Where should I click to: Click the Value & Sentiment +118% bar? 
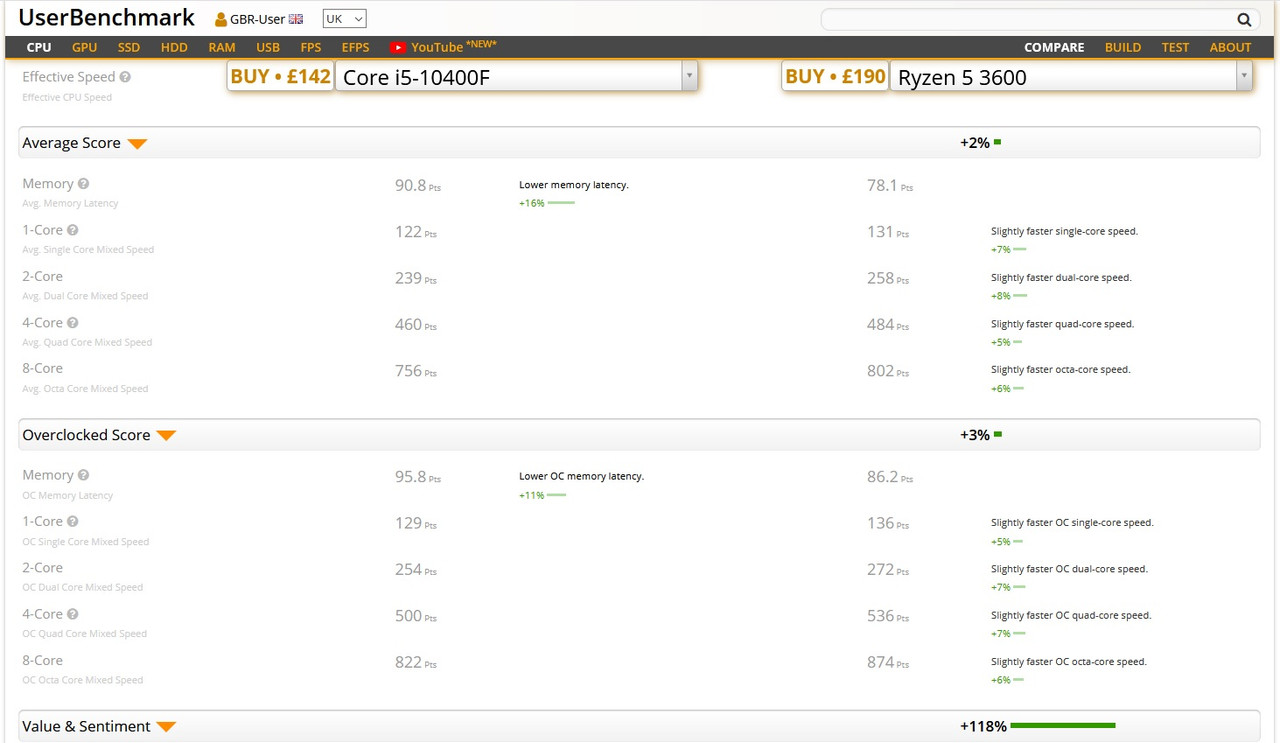[x=1061, y=726]
